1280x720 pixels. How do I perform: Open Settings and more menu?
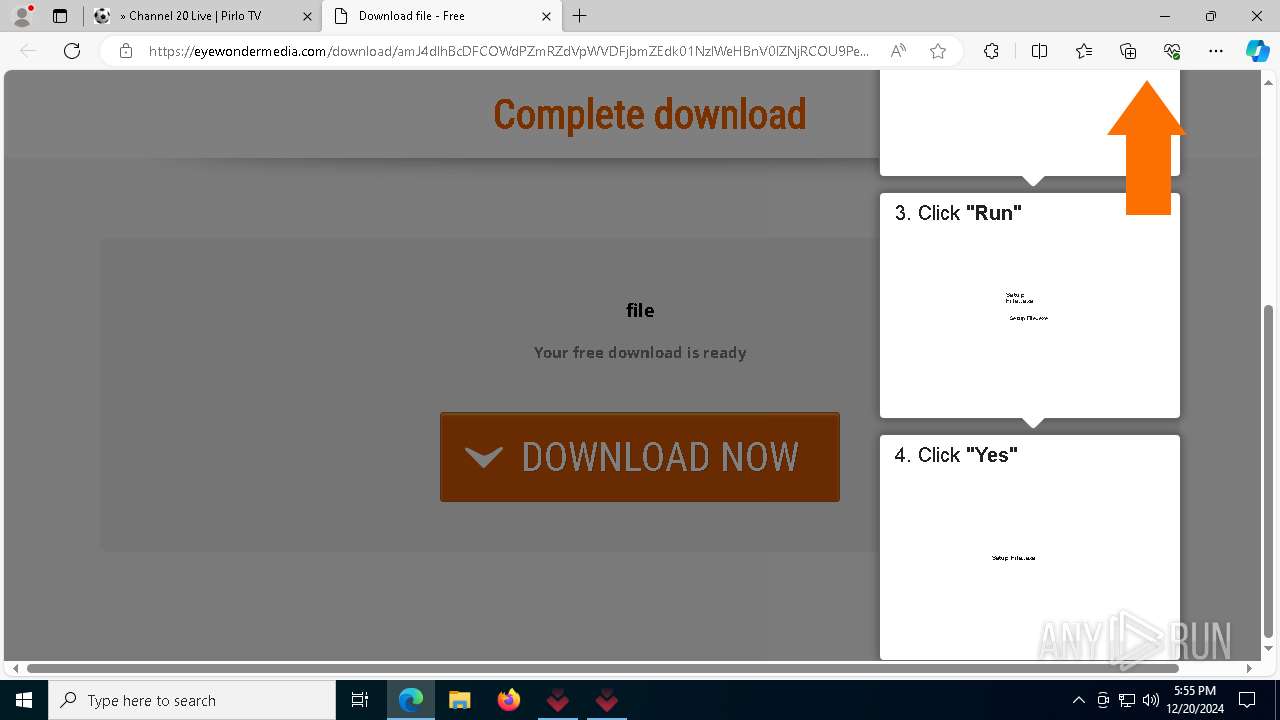(x=1216, y=51)
